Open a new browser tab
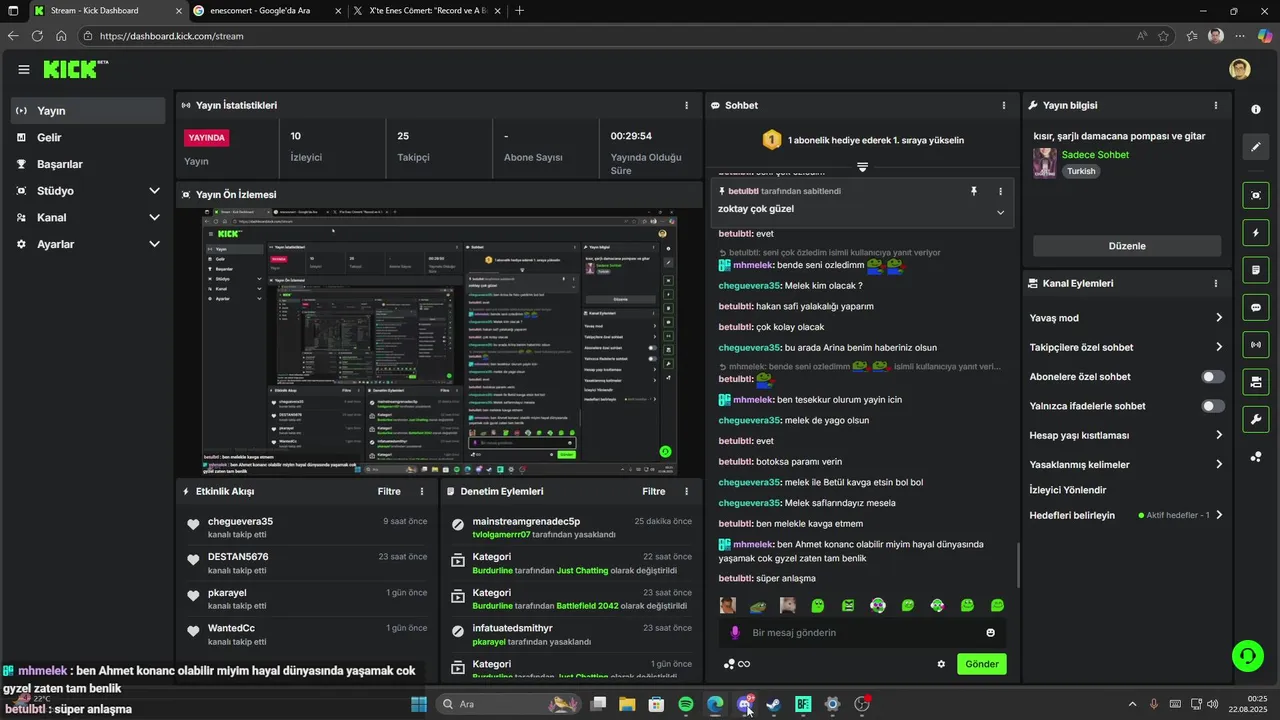This screenshot has width=1280, height=720. (x=519, y=11)
